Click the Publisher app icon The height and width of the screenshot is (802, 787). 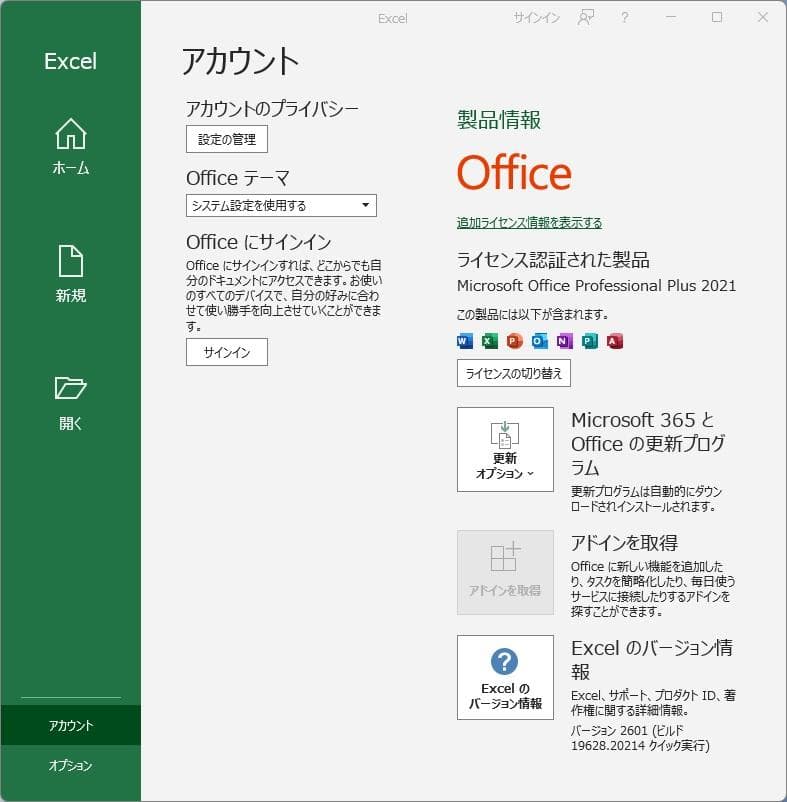pos(590,341)
